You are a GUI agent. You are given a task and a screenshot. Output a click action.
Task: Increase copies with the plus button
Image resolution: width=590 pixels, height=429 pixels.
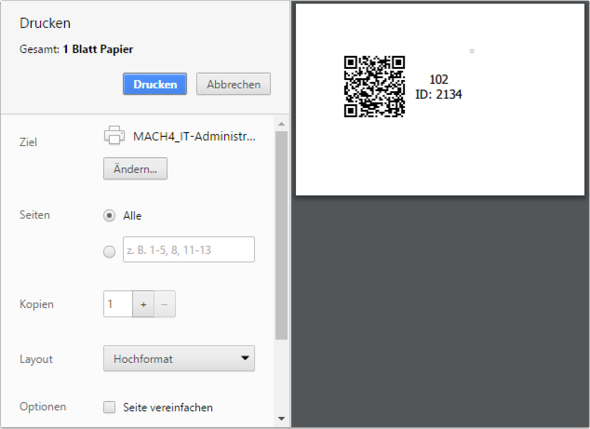pyautogui.click(x=143, y=304)
